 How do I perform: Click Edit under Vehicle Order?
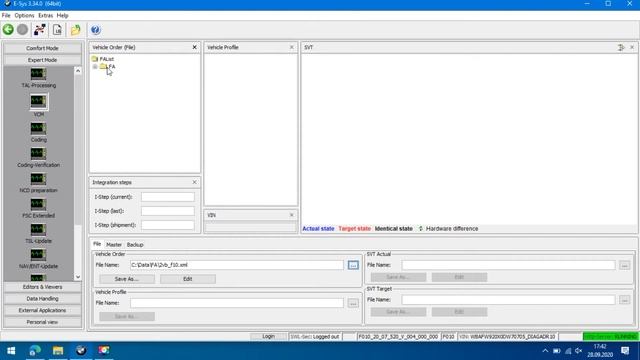point(188,279)
